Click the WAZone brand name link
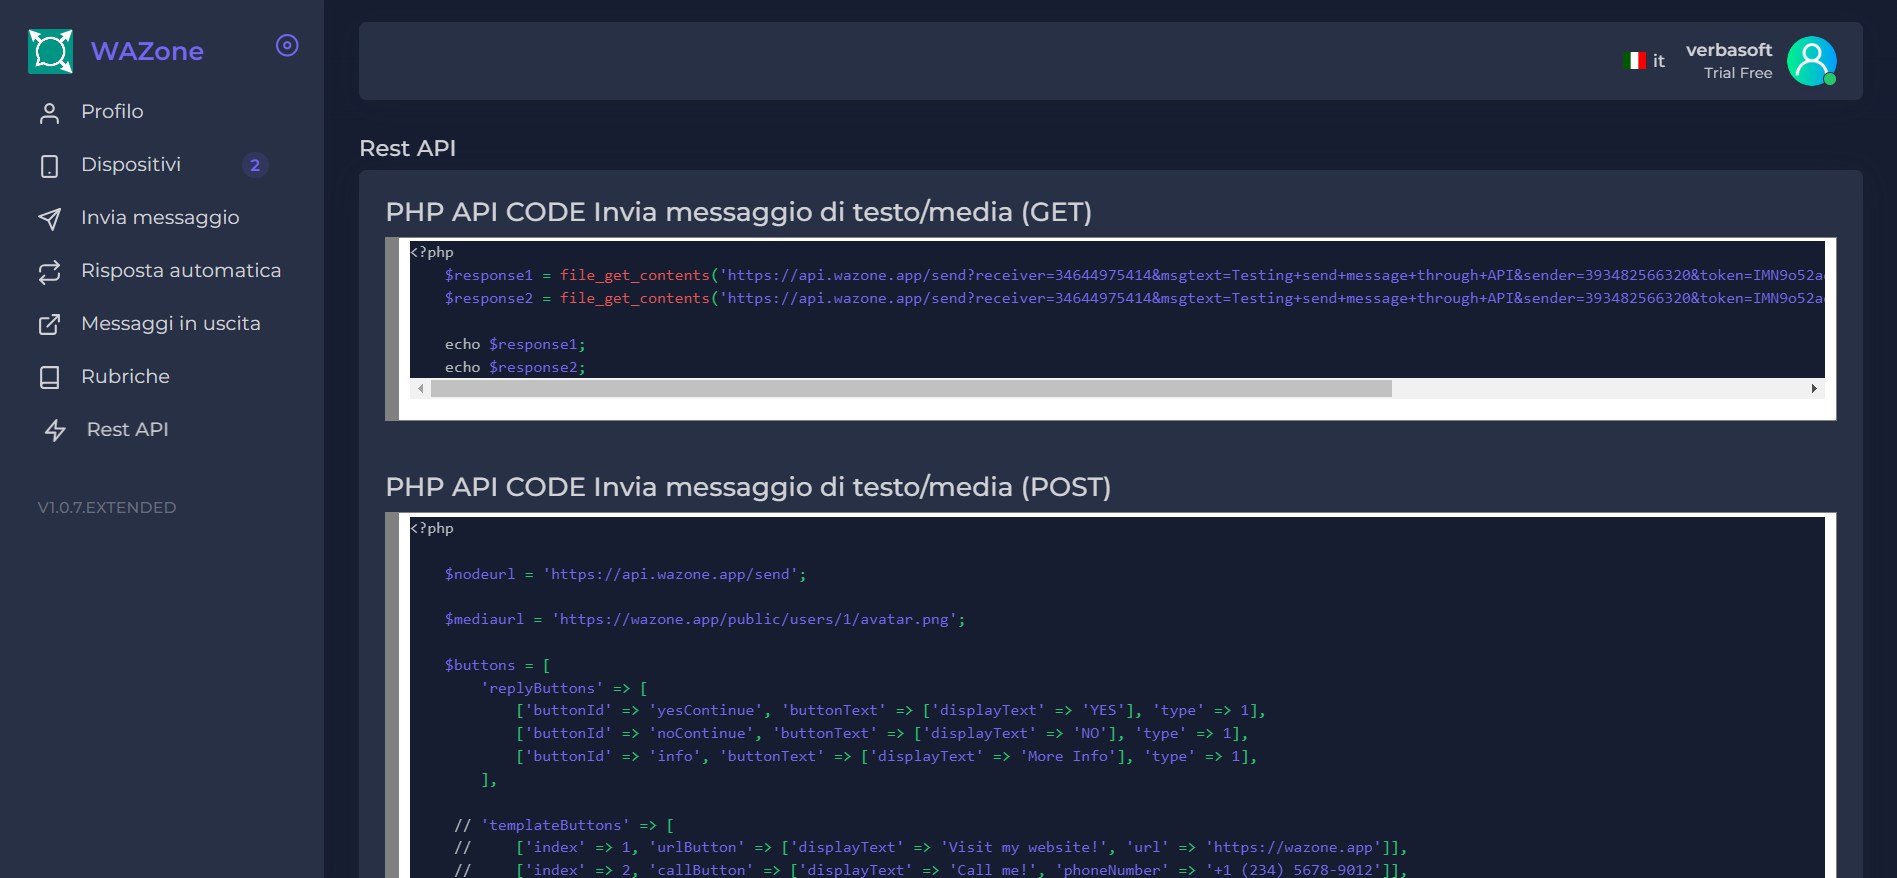This screenshot has height=878, width=1897. click(x=147, y=51)
